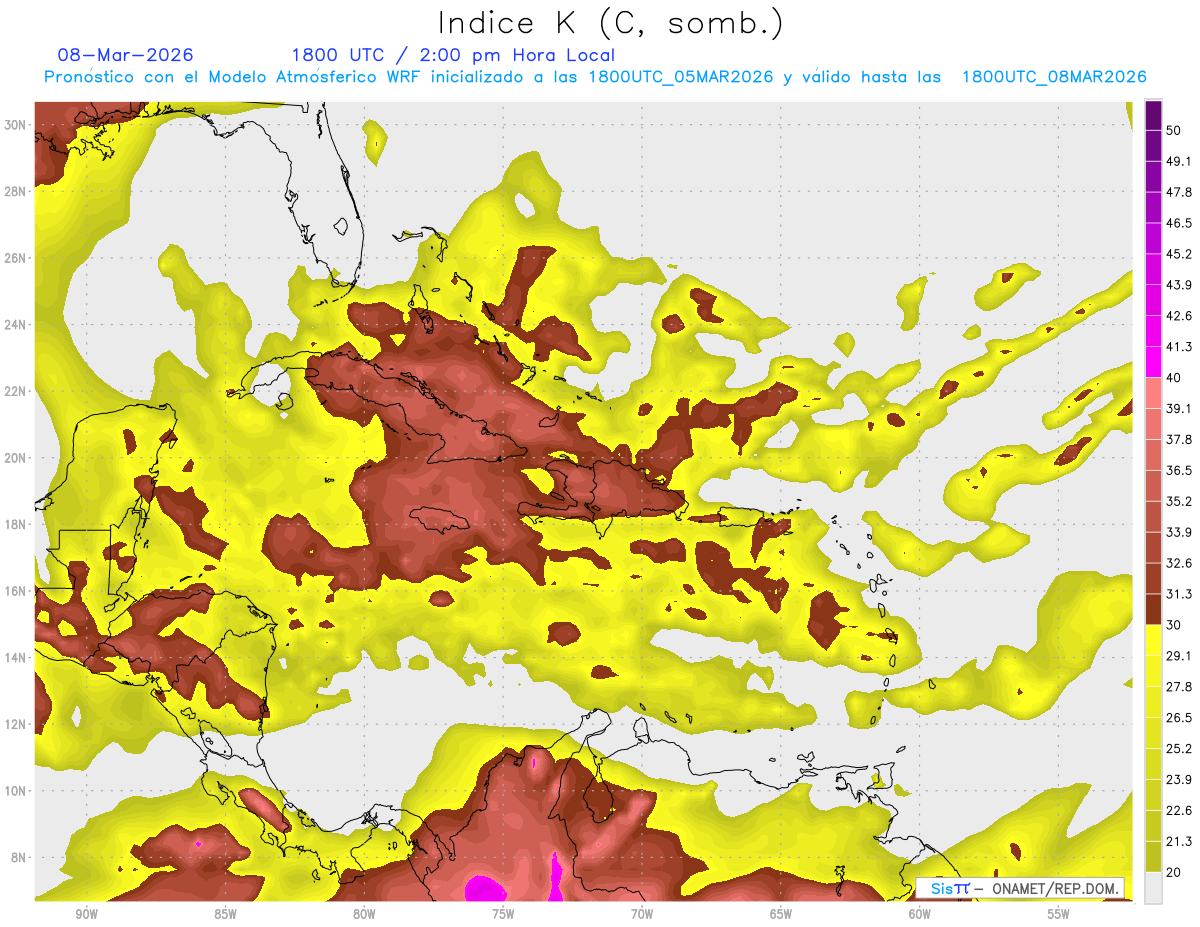Click longitude label "90W"

[x=86, y=915]
